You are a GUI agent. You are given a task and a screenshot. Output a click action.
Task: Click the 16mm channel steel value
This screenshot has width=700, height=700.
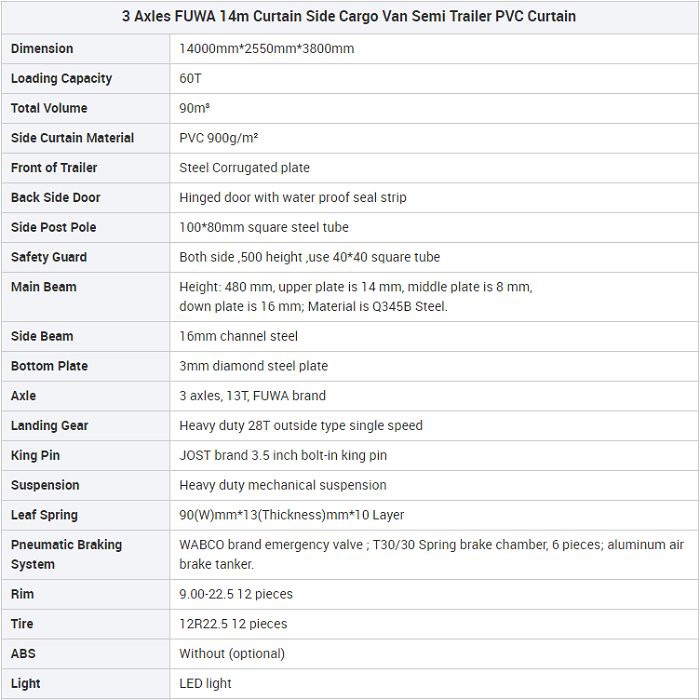pyautogui.click(x=238, y=336)
